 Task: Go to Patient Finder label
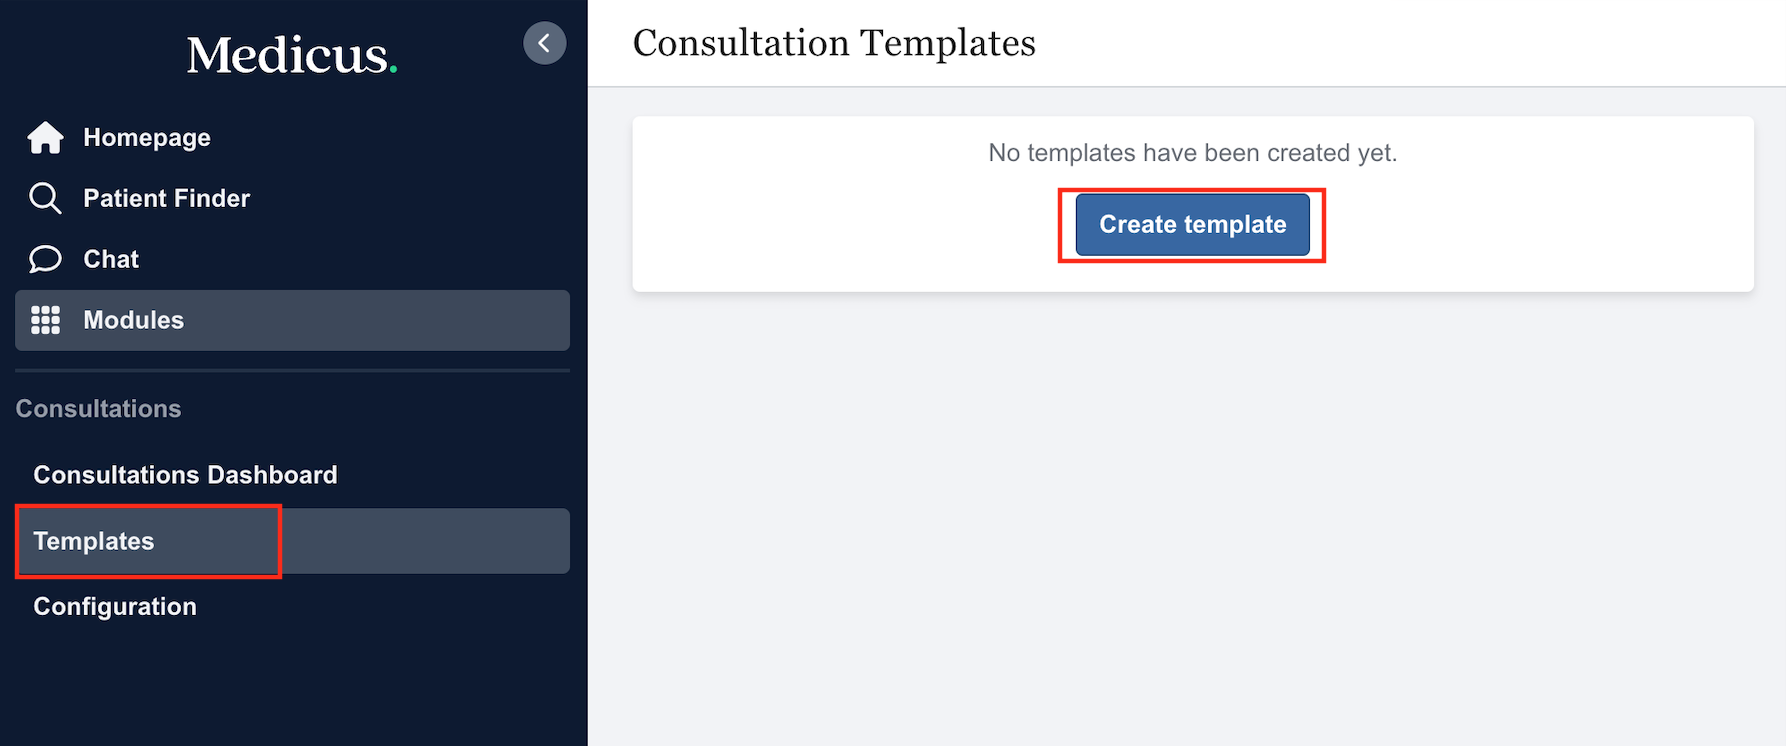[x=166, y=198]
